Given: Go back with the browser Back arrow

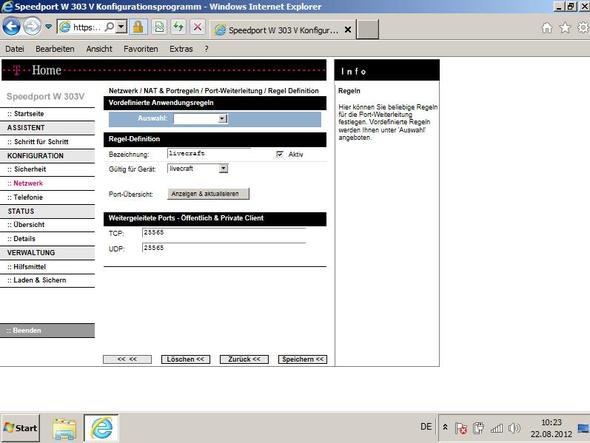Looking at the screenshot, I should pyautogui.click(x=11, y=27).
